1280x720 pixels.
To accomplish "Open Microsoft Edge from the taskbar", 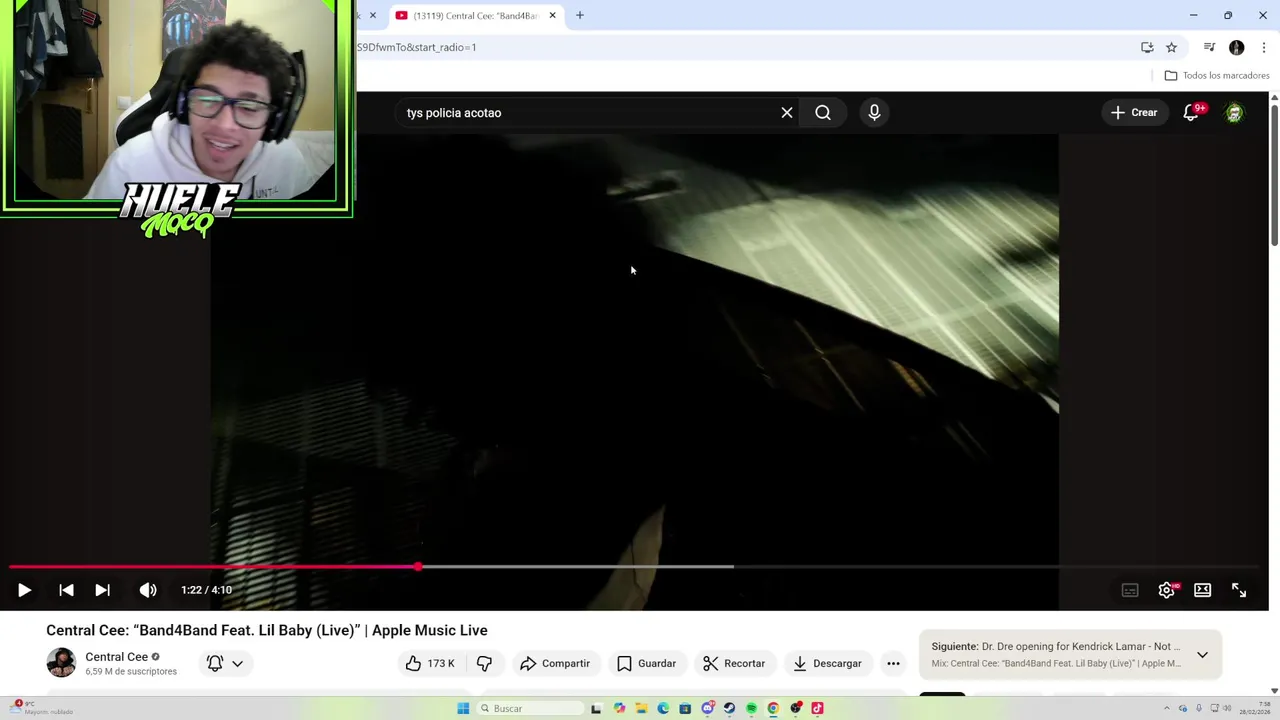I will 663,708.
